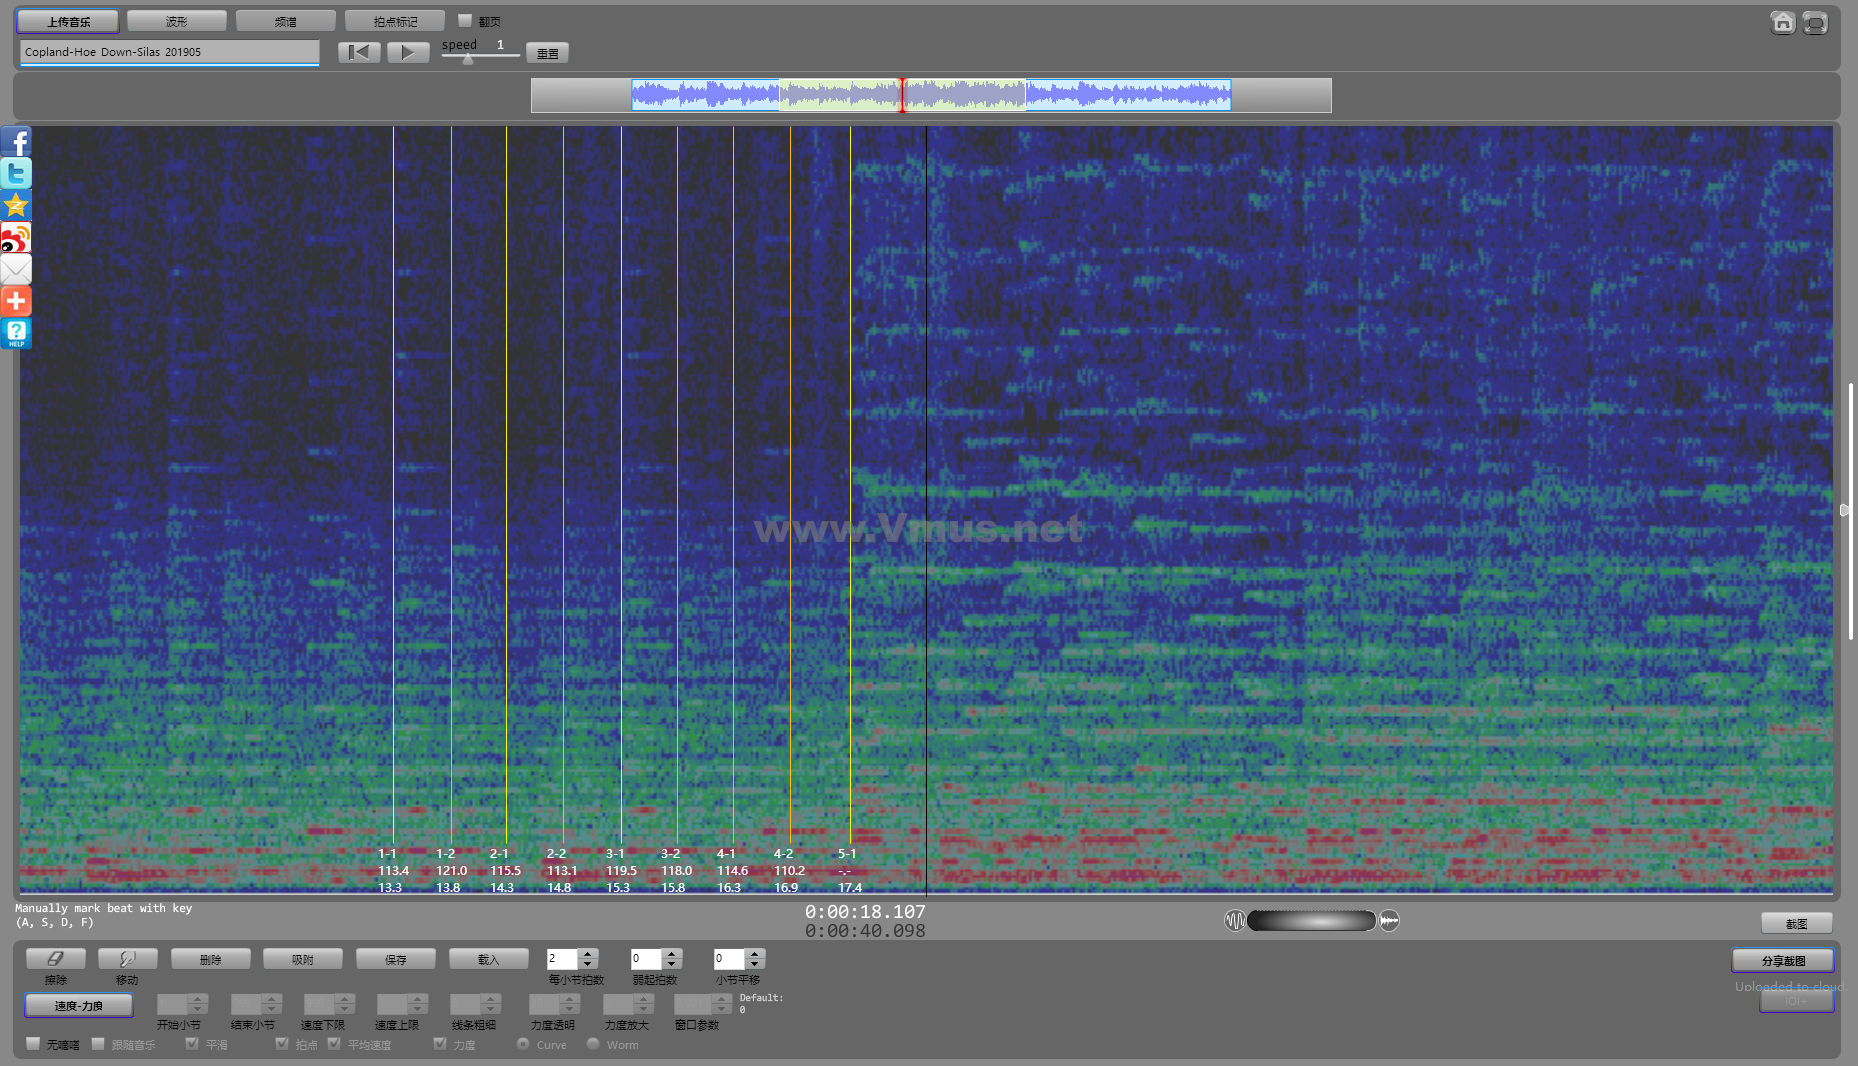Click the 吸附 snap button
This screenshot has height=1066, width=1858.
(x=302, y=958)
